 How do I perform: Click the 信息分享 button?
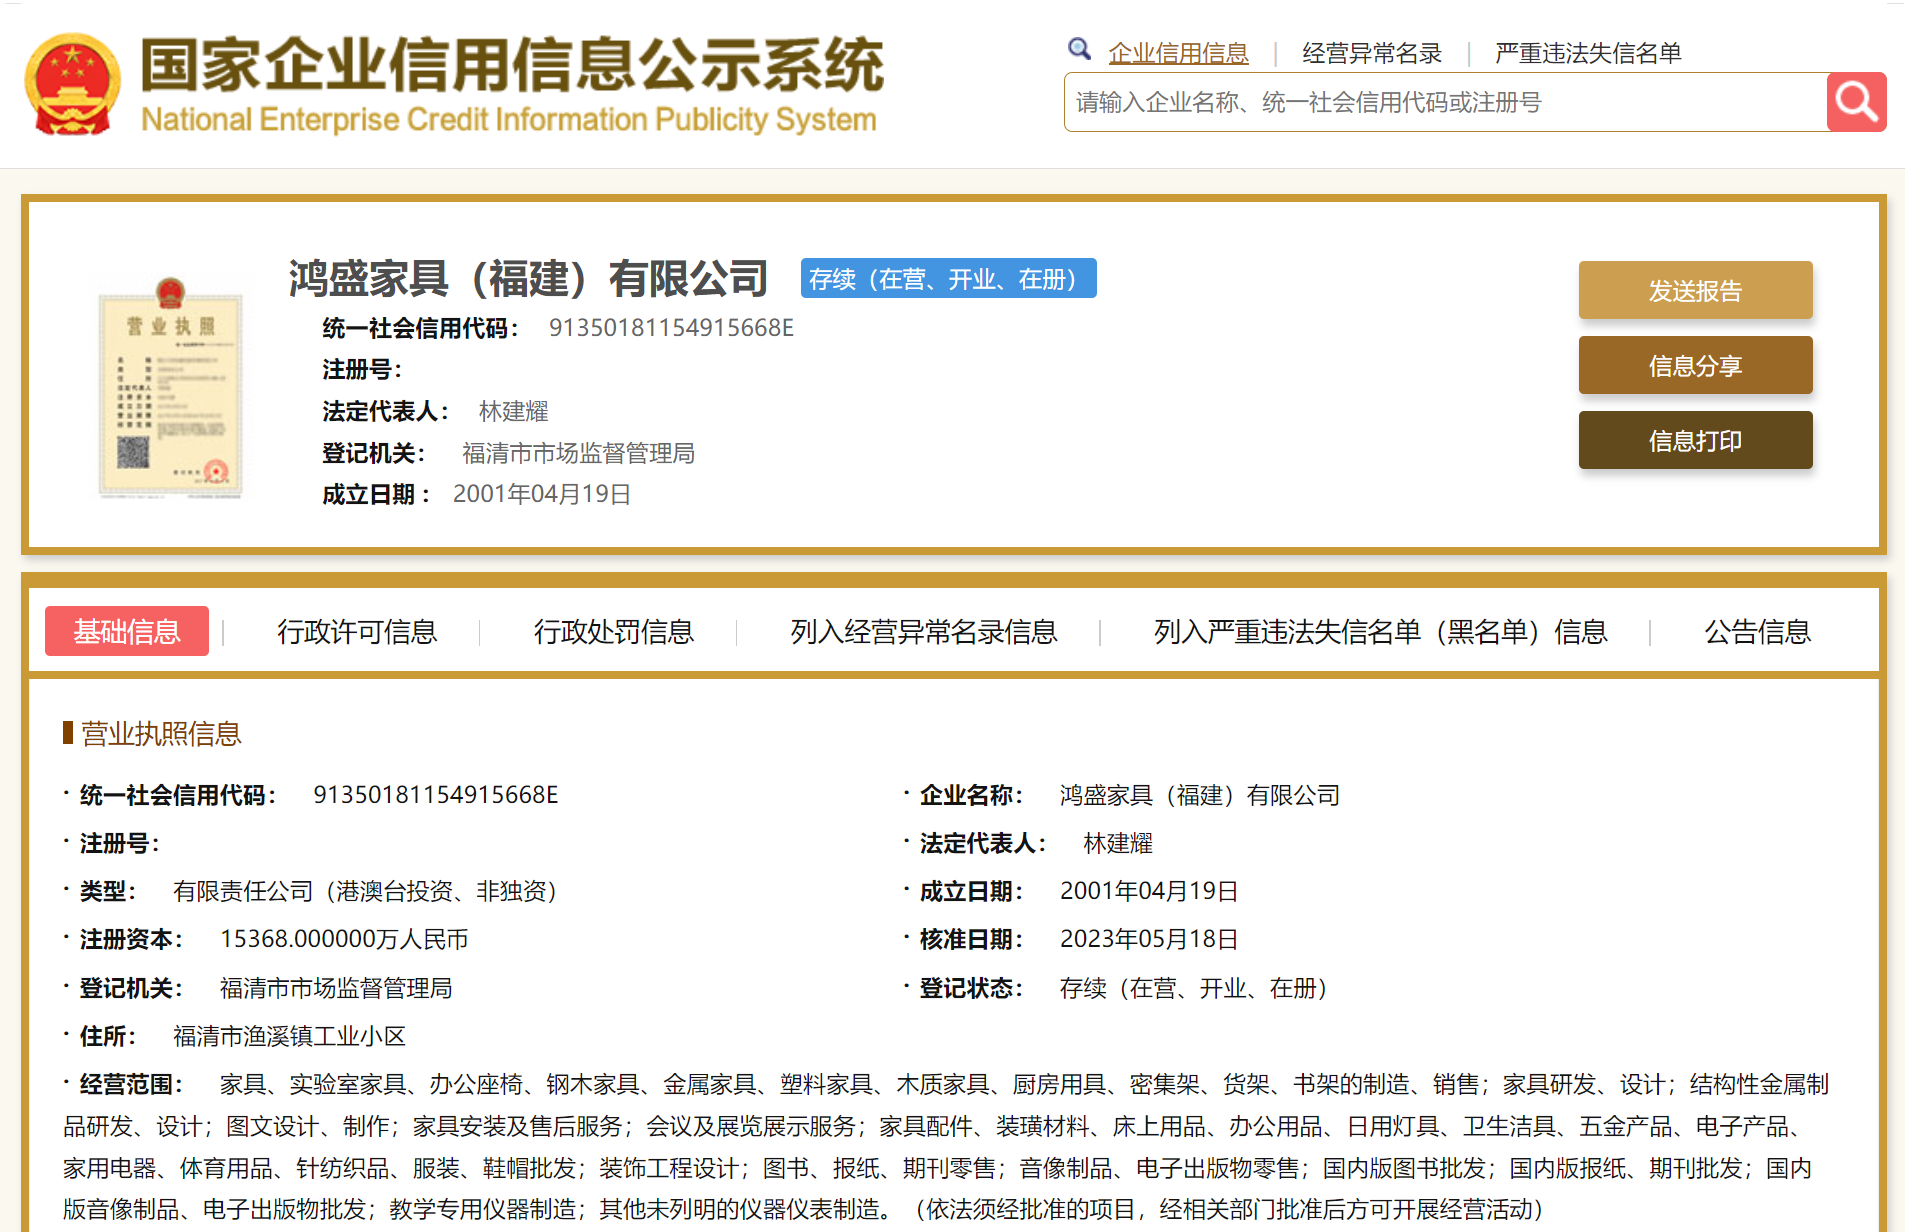(1695, 366)
